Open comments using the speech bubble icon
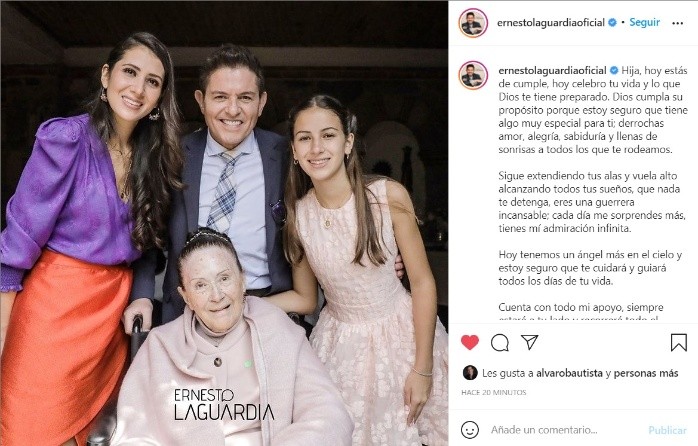The width and height of the screenshot is (698, 446). pos(499,342)
